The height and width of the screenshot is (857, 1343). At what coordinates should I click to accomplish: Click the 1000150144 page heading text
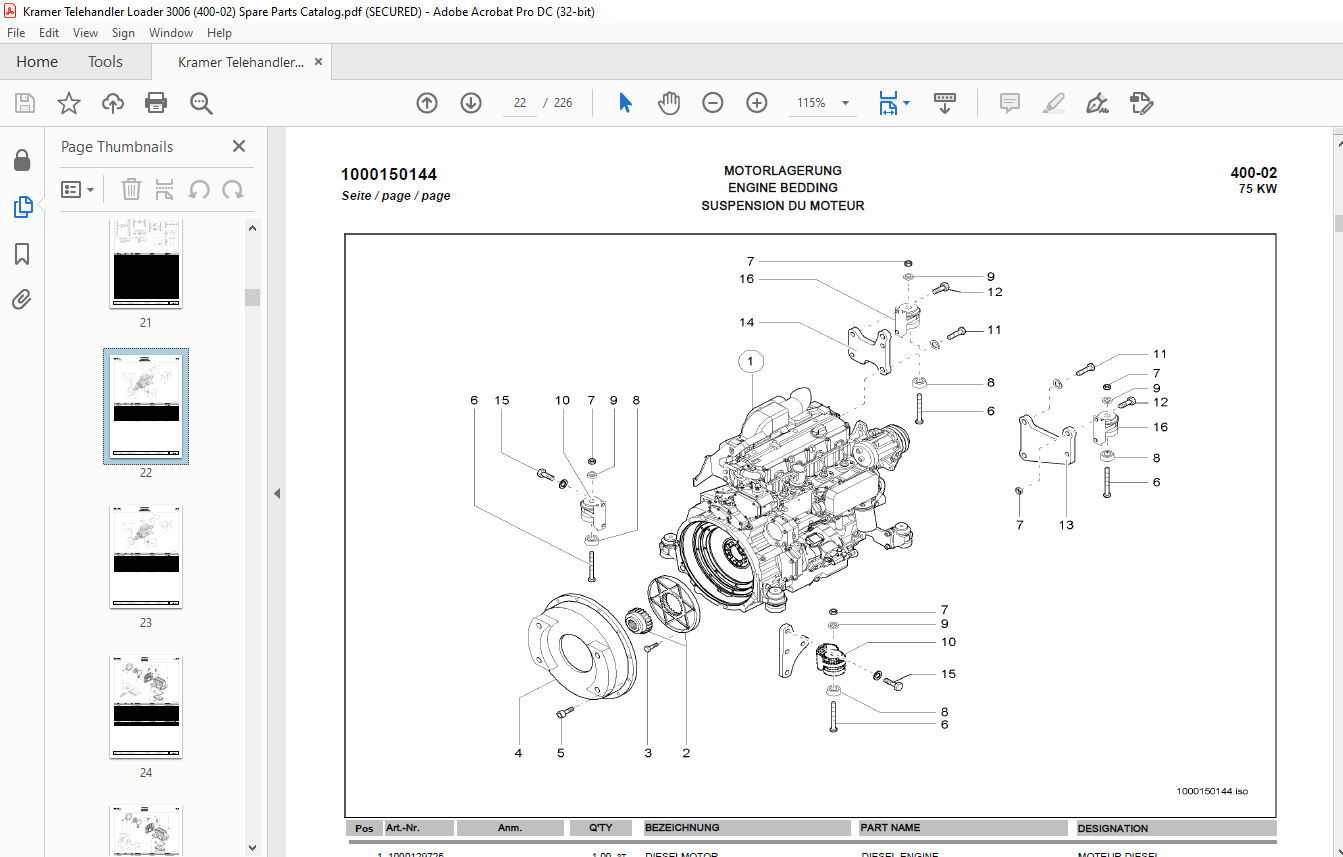pos(389,175)
